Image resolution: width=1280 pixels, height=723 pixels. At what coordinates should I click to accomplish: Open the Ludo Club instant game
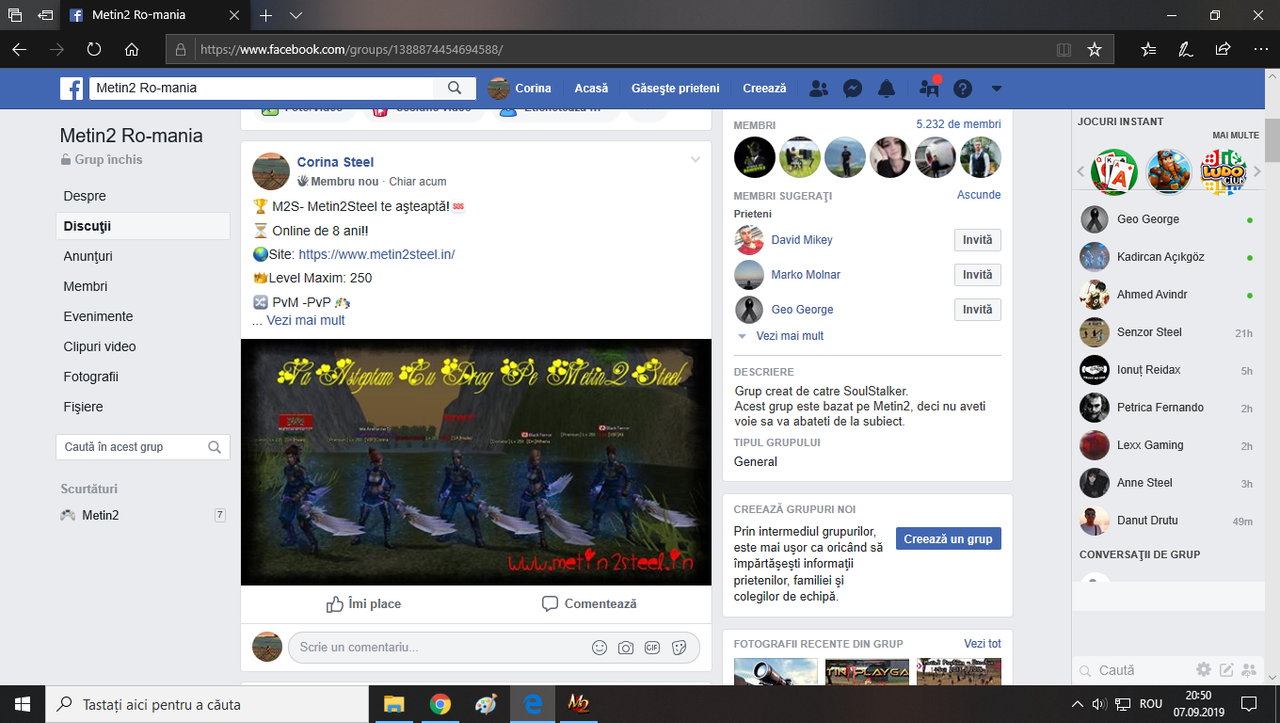coord(1223,172)
